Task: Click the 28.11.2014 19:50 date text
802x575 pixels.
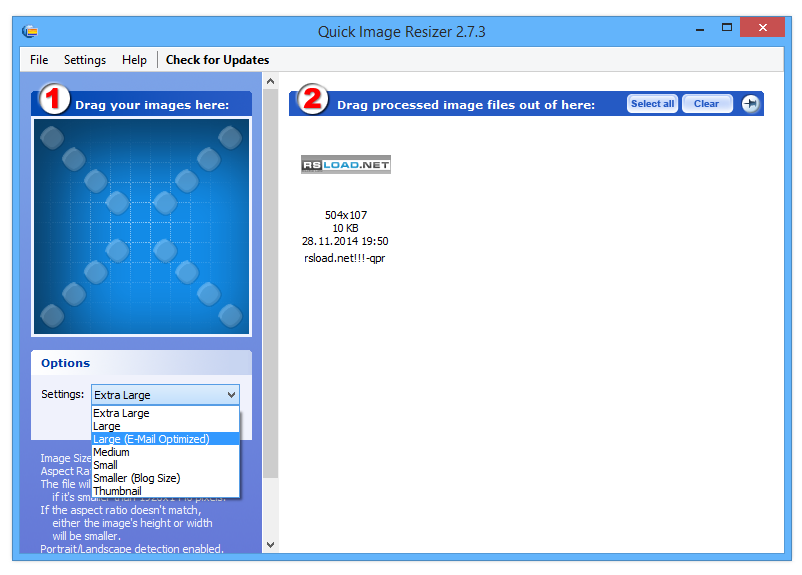Action: pyautogui.click(x=345, y=241)
